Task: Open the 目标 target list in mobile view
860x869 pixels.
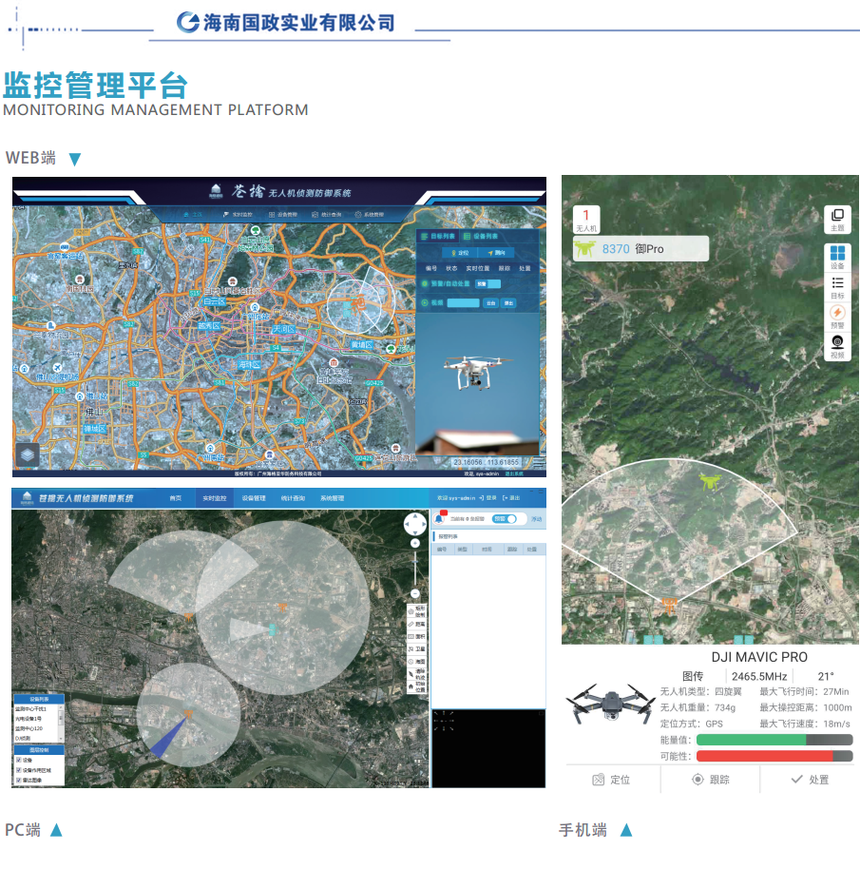Action: 837,287
